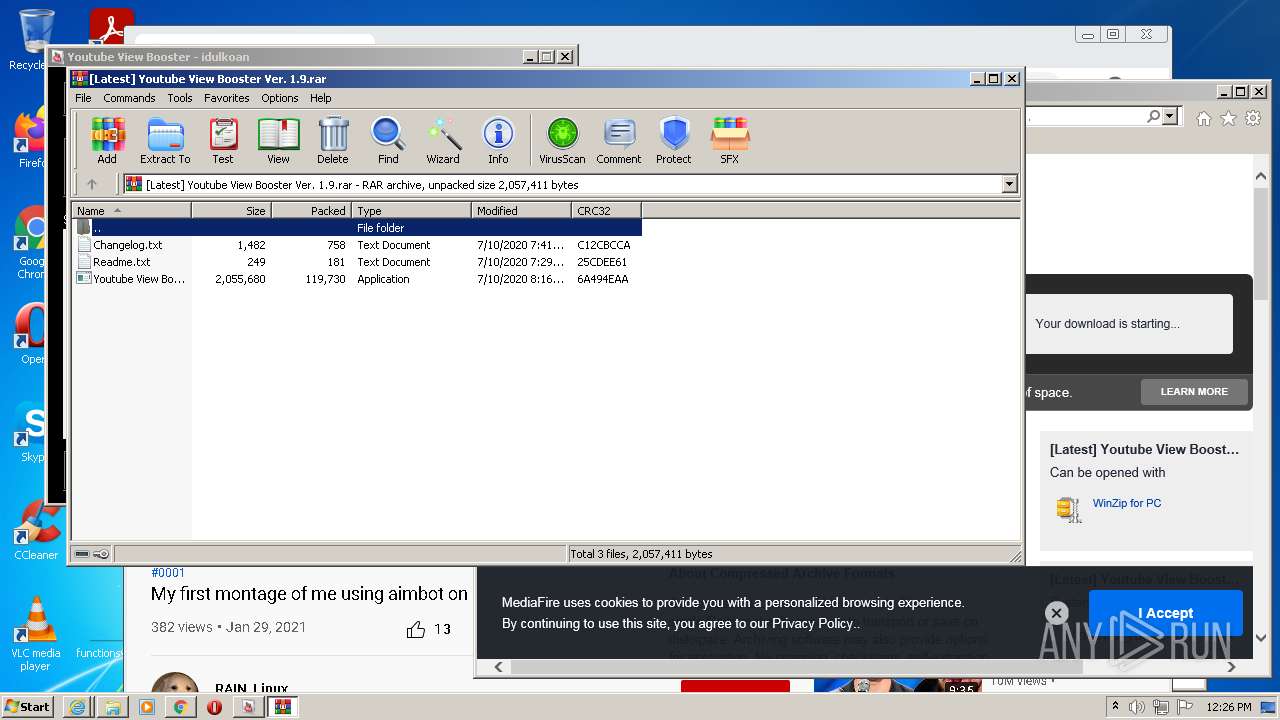Open browser settings gear icon
Screen dimensions: 1280x720
click(1252, 118)
